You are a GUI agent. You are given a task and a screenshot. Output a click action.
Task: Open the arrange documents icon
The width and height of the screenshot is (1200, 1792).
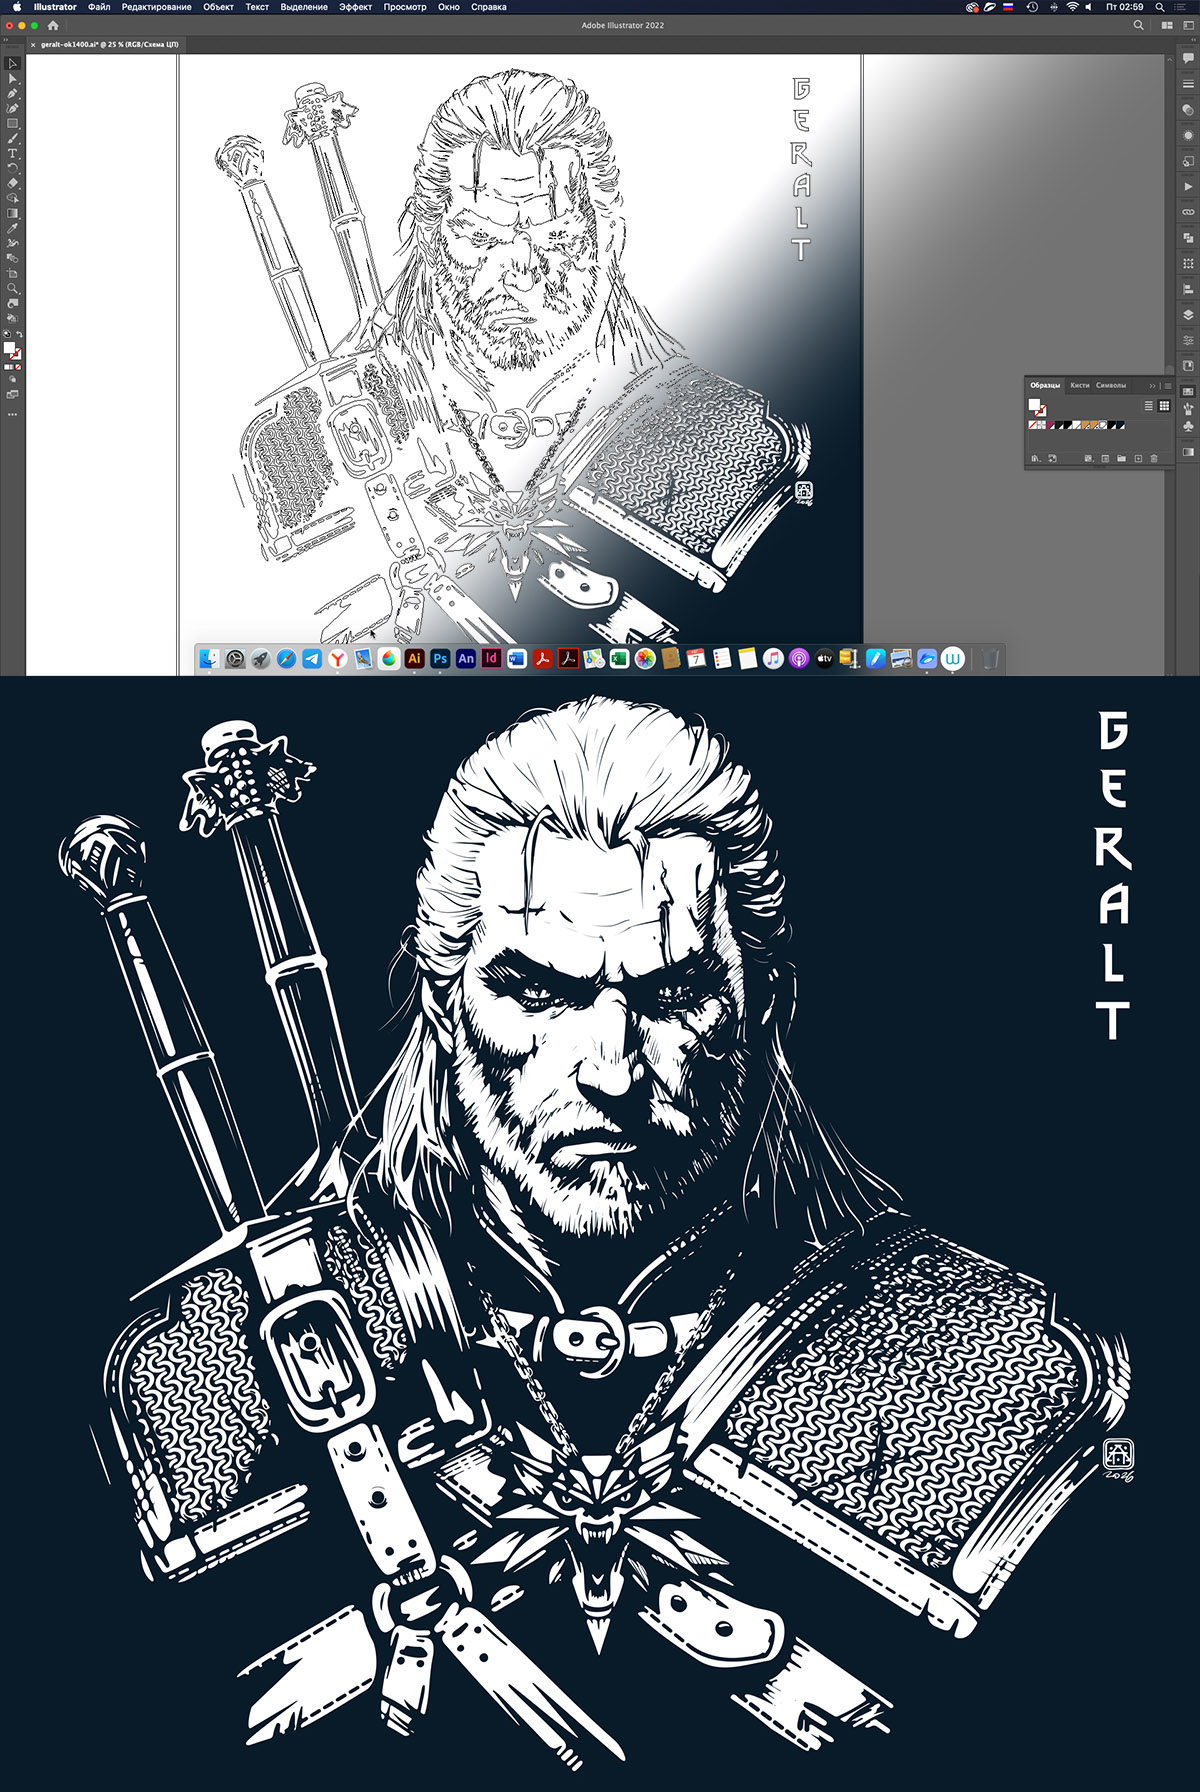[1167, 25]
